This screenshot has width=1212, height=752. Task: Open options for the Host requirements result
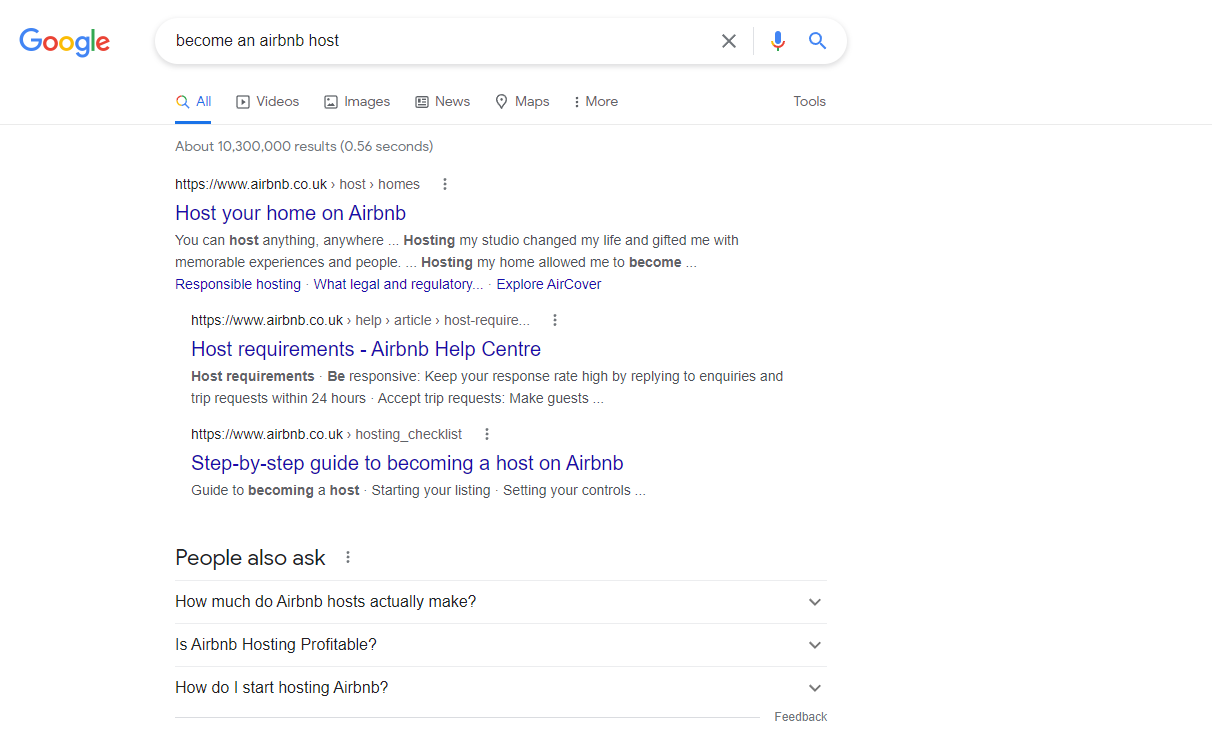click(x=555, y=320)
